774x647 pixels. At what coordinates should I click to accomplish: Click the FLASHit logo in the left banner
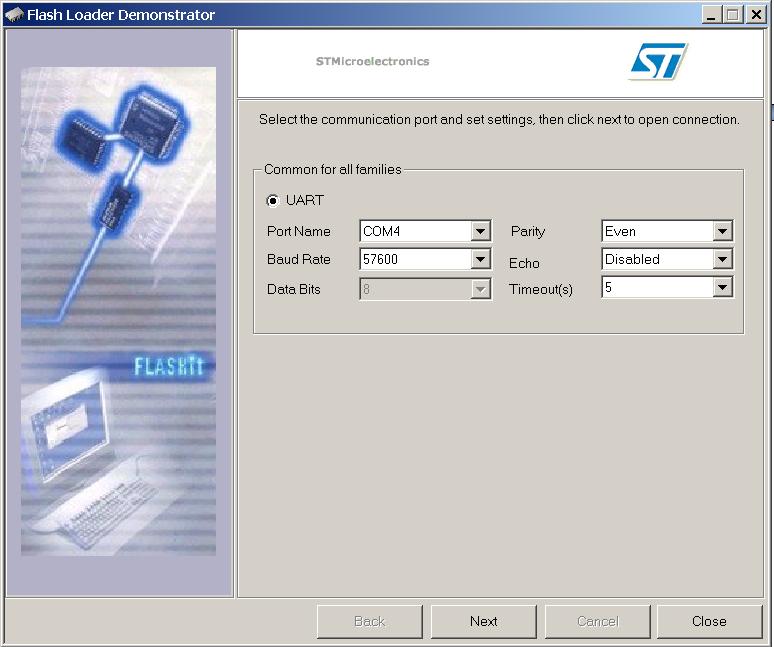point(168,366)
